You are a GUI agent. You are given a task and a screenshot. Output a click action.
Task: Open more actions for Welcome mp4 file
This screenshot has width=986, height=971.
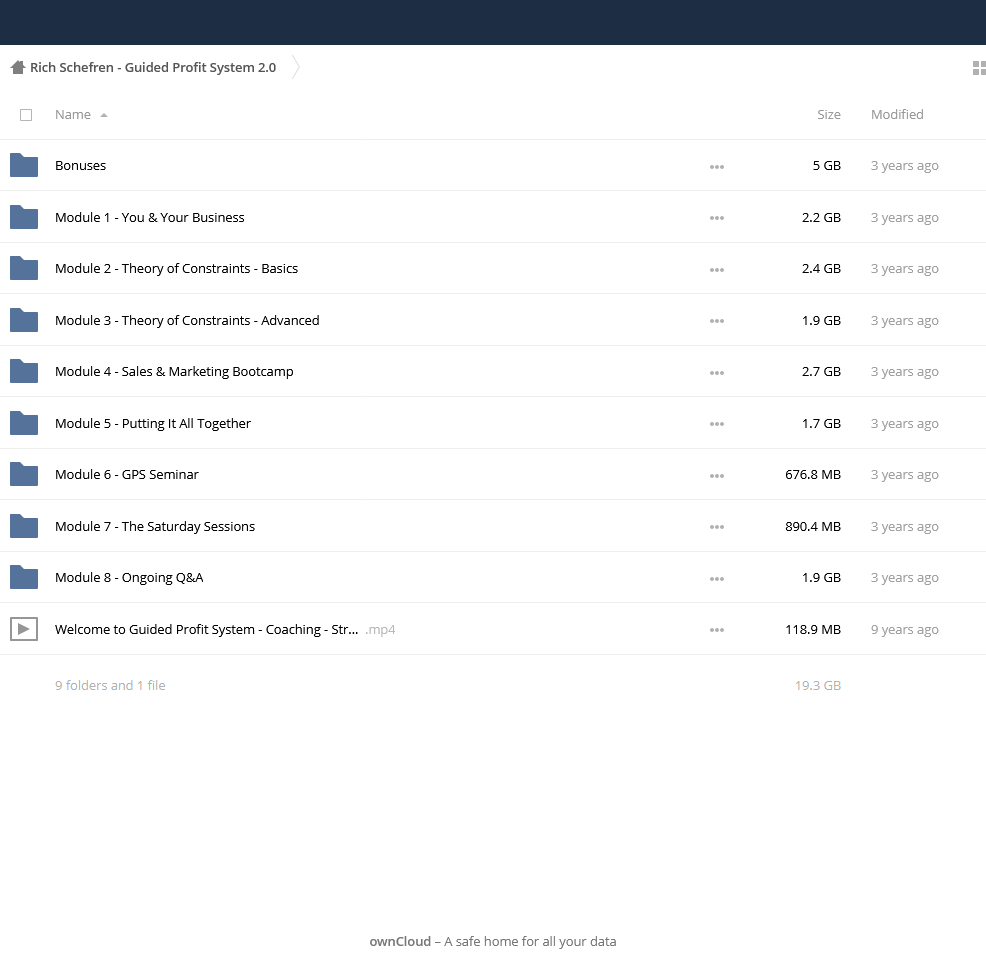(717, 630)
